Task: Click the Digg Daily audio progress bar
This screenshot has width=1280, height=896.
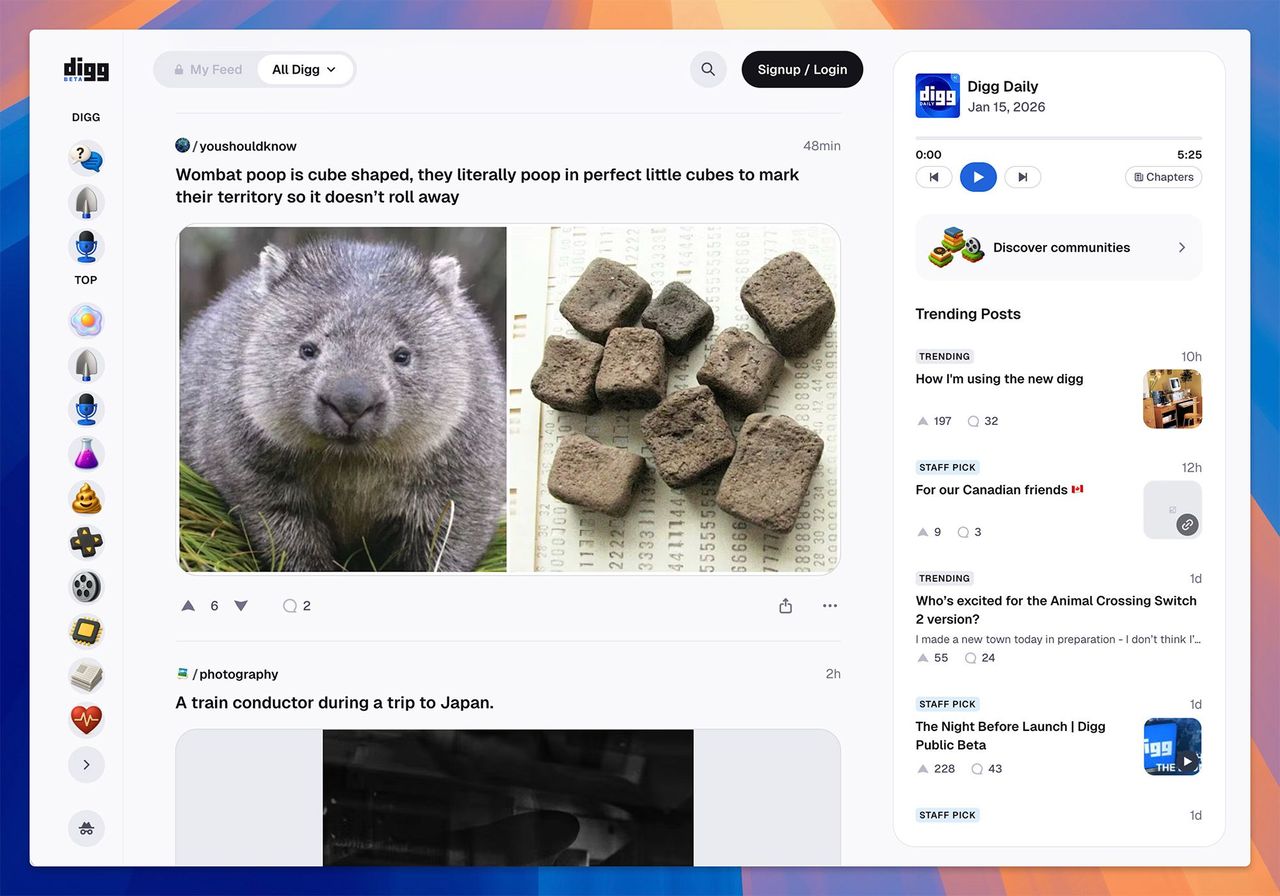Action: [x=1058, y=139]
